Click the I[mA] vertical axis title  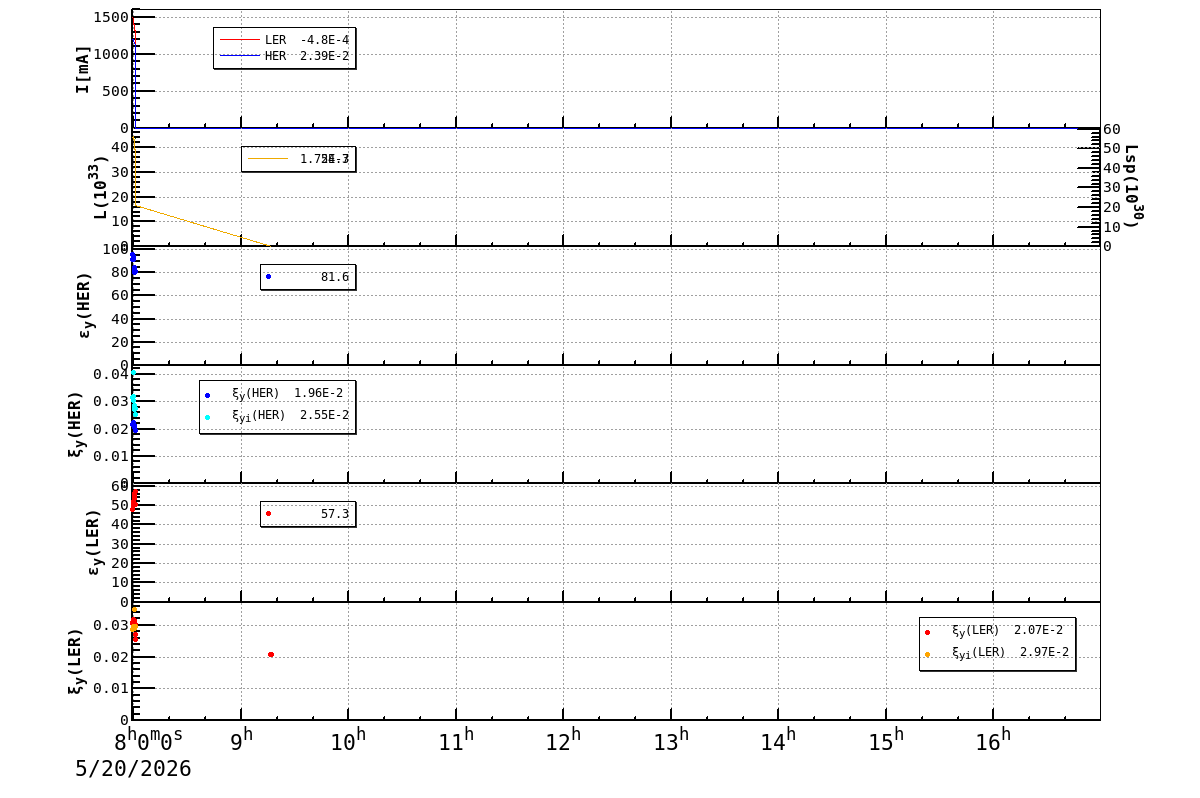point(83,69)
